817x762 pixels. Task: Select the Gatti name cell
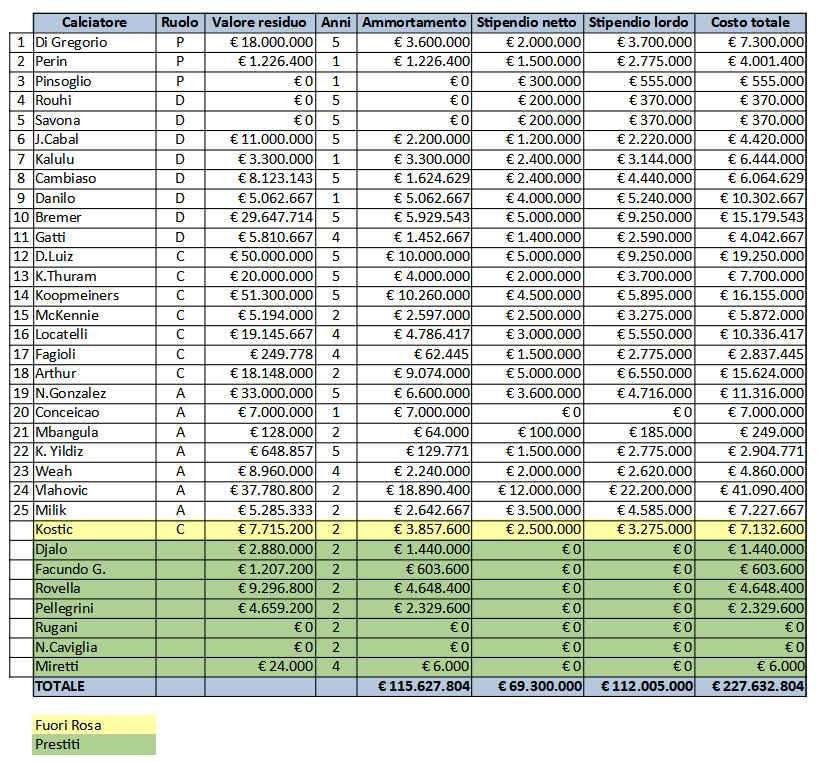pyautogui.click(x=94, y=238)
